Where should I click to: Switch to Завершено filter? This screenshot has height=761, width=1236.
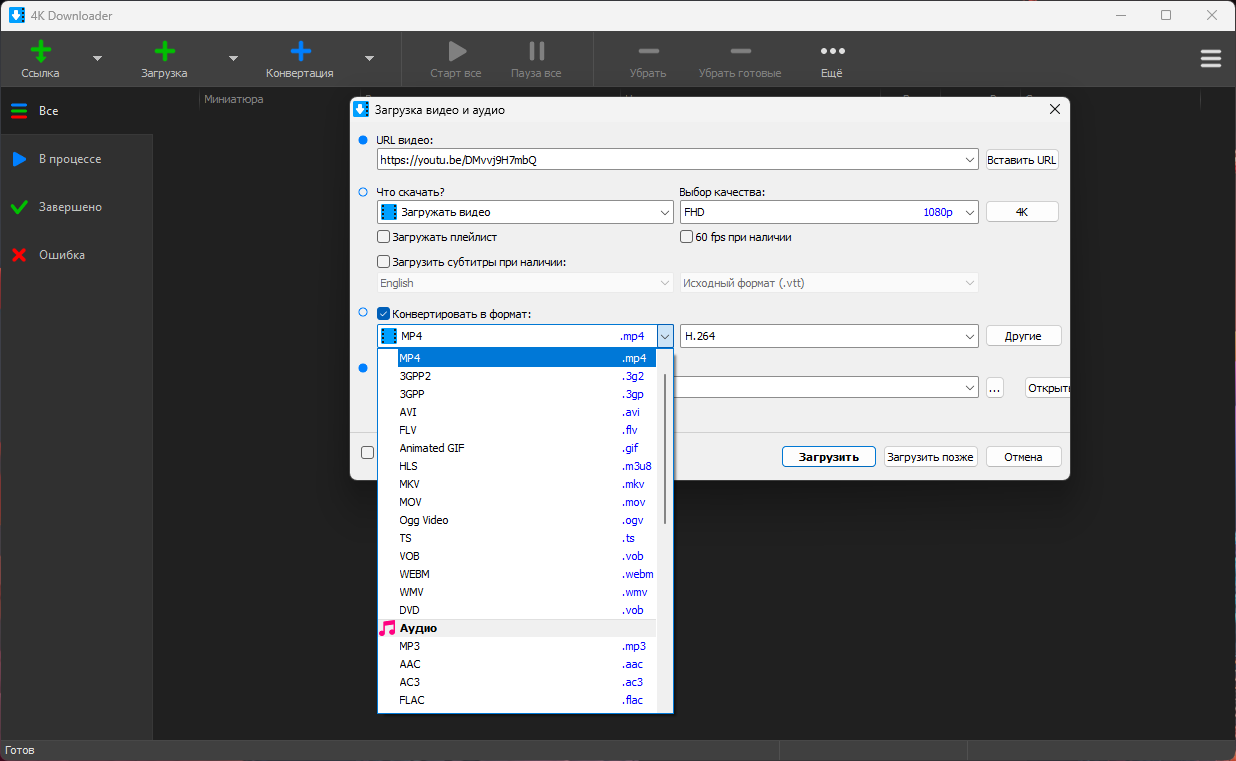click(x=77, y=207)
